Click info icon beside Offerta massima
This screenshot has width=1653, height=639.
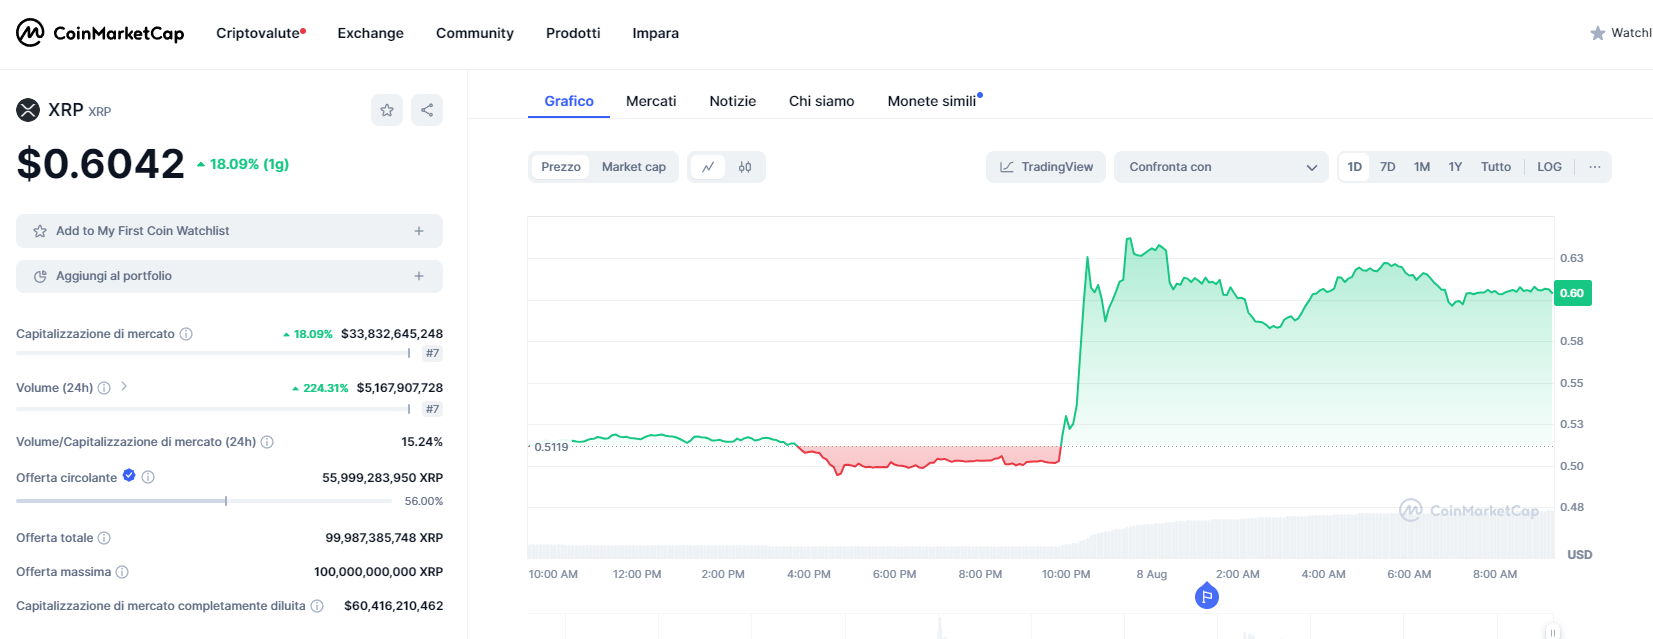[x=122, y=572]
